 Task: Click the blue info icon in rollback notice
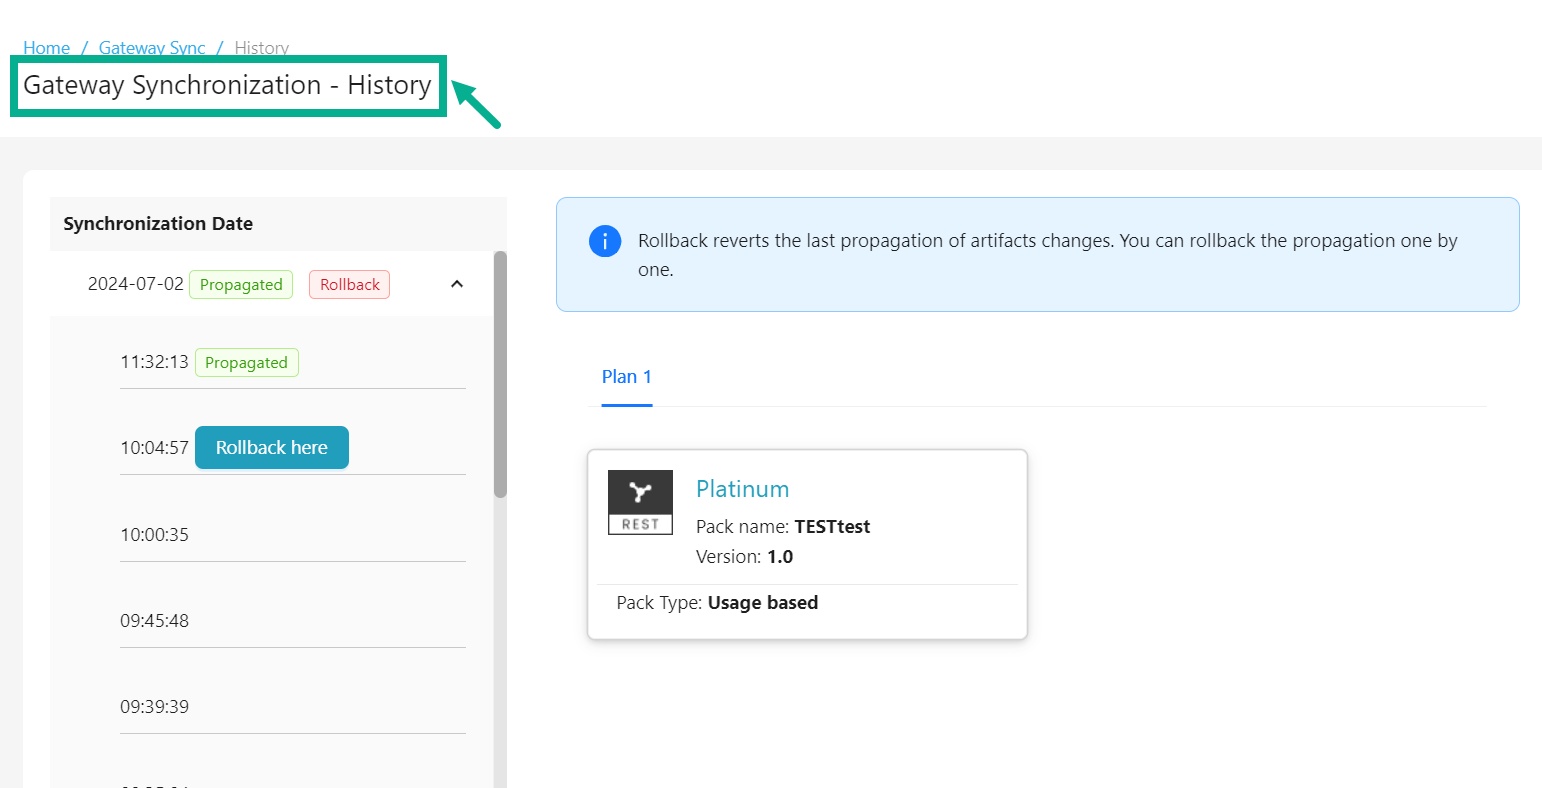pos(605,241)
